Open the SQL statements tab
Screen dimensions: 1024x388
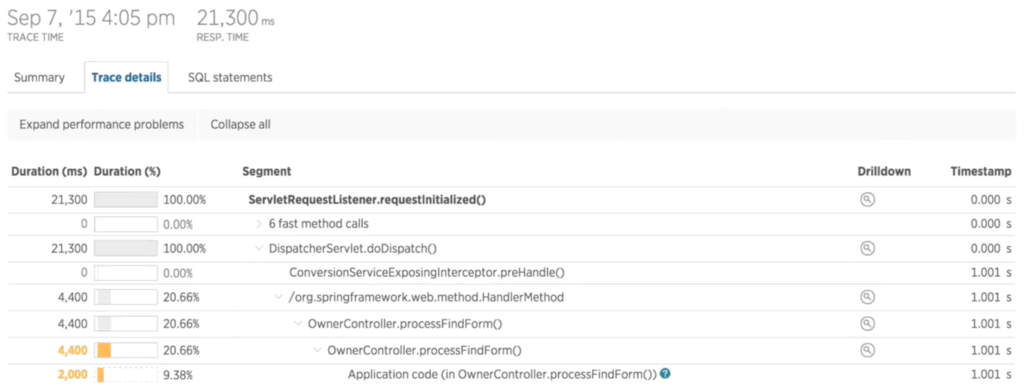pyautogui.click(x=230, y=77)
